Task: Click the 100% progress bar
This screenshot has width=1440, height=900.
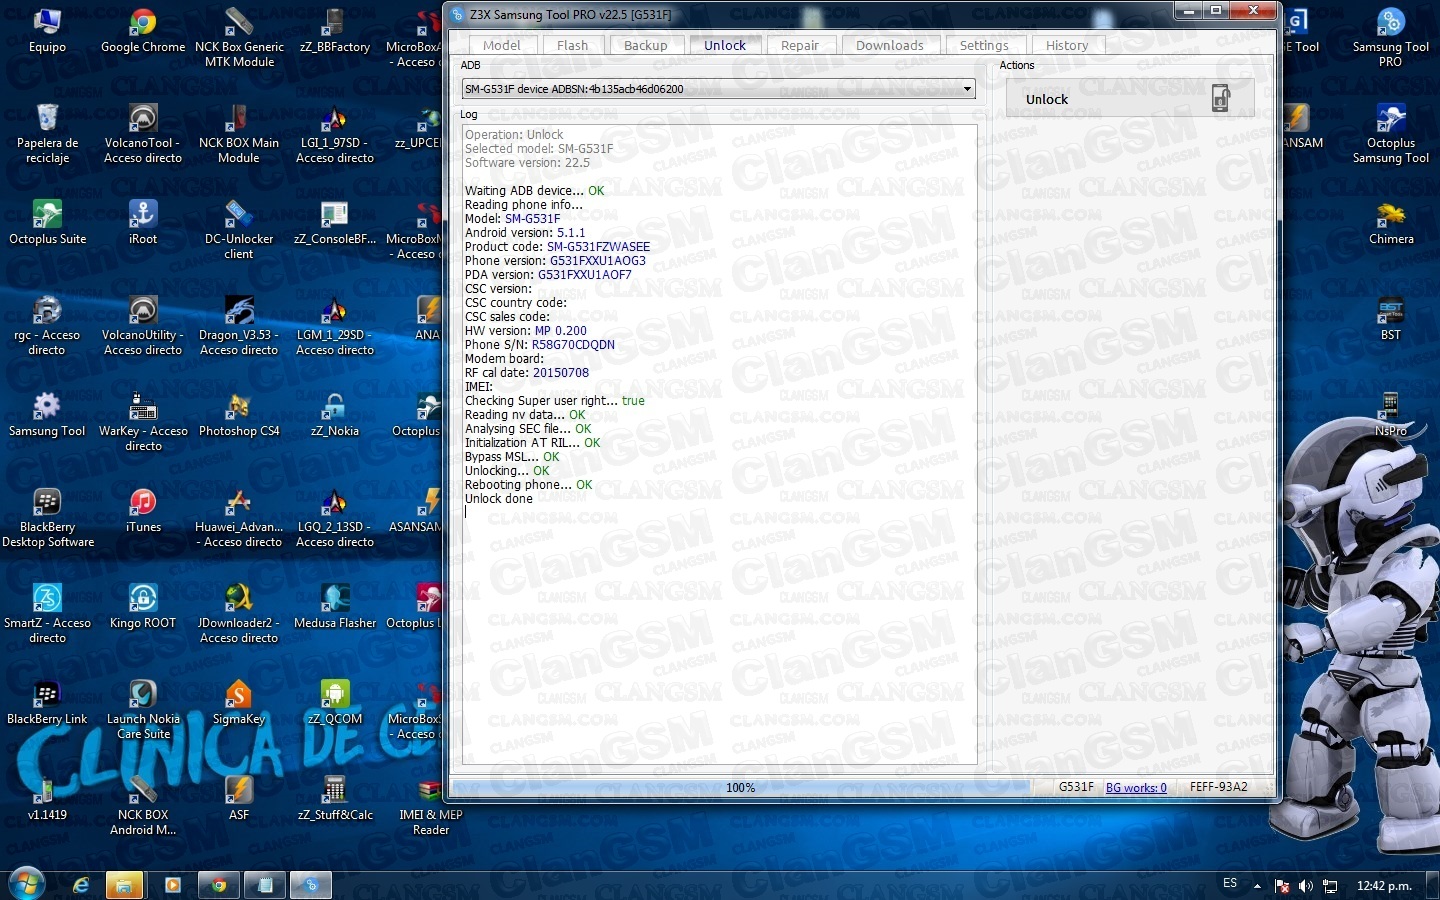Action: point(740,788)
